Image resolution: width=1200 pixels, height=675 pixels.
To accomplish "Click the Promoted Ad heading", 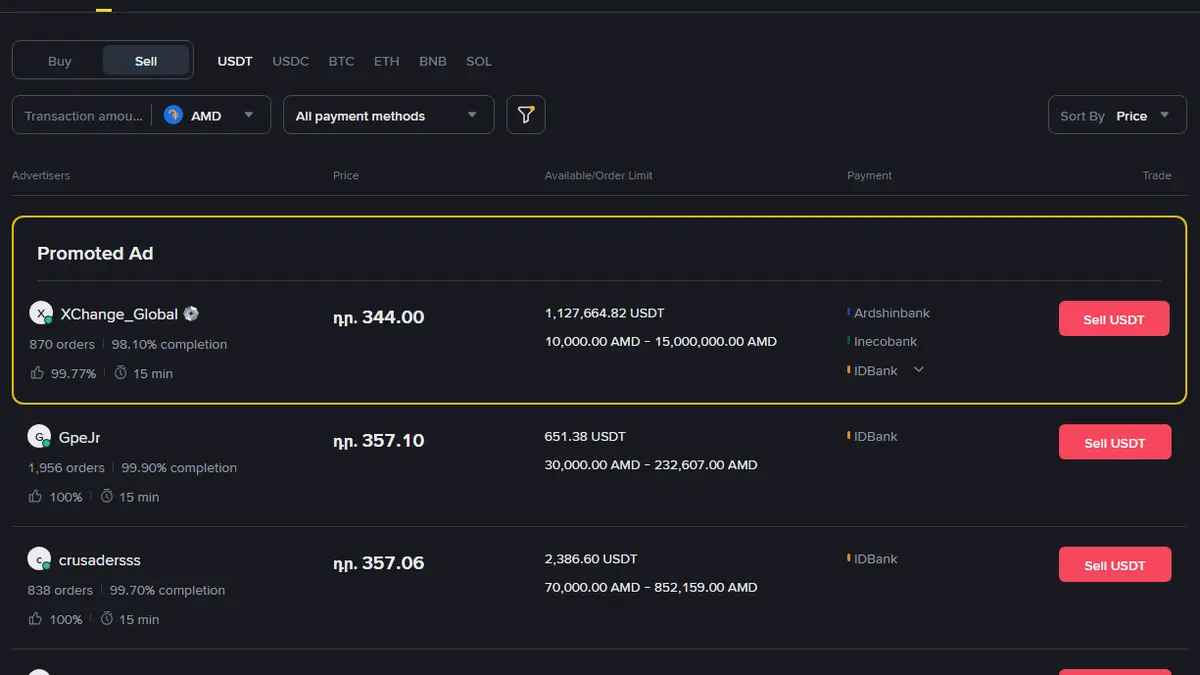I will 95,253.
